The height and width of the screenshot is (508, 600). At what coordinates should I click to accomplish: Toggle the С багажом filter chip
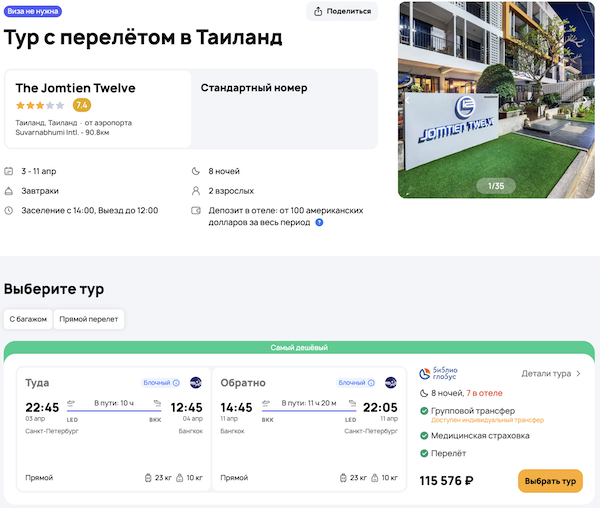click(27, 319)
